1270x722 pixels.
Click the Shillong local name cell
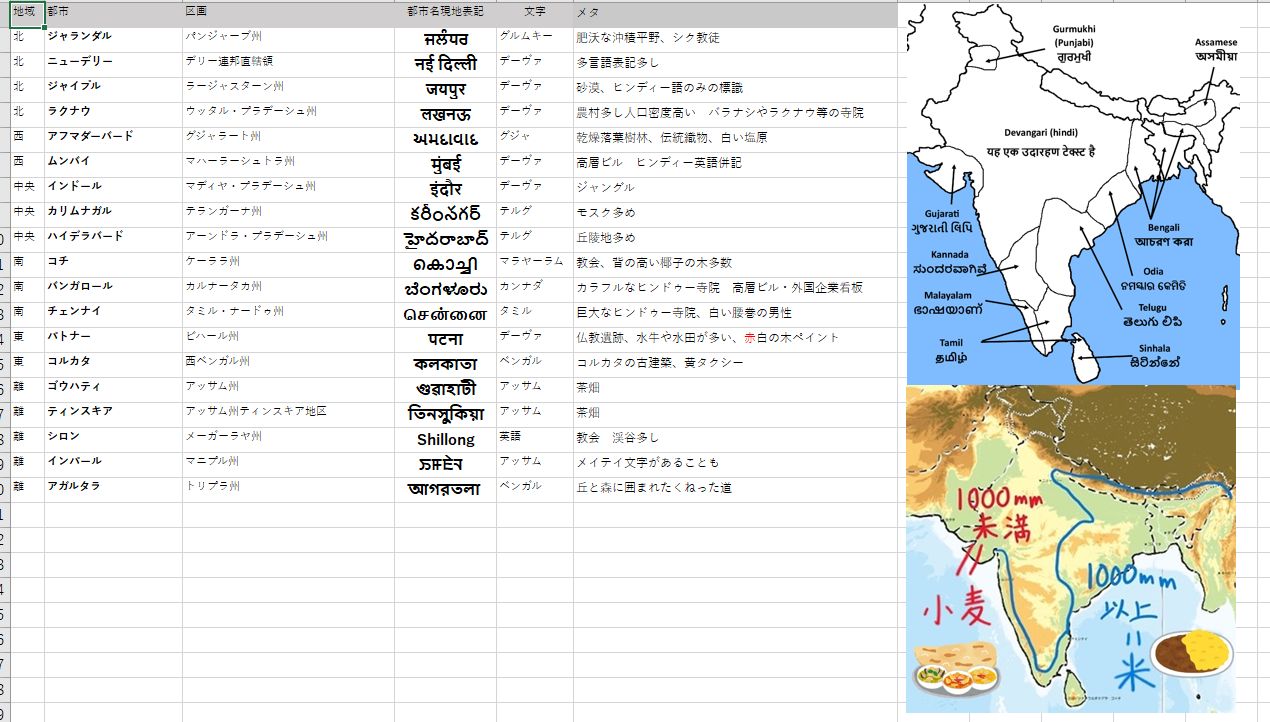445,439
